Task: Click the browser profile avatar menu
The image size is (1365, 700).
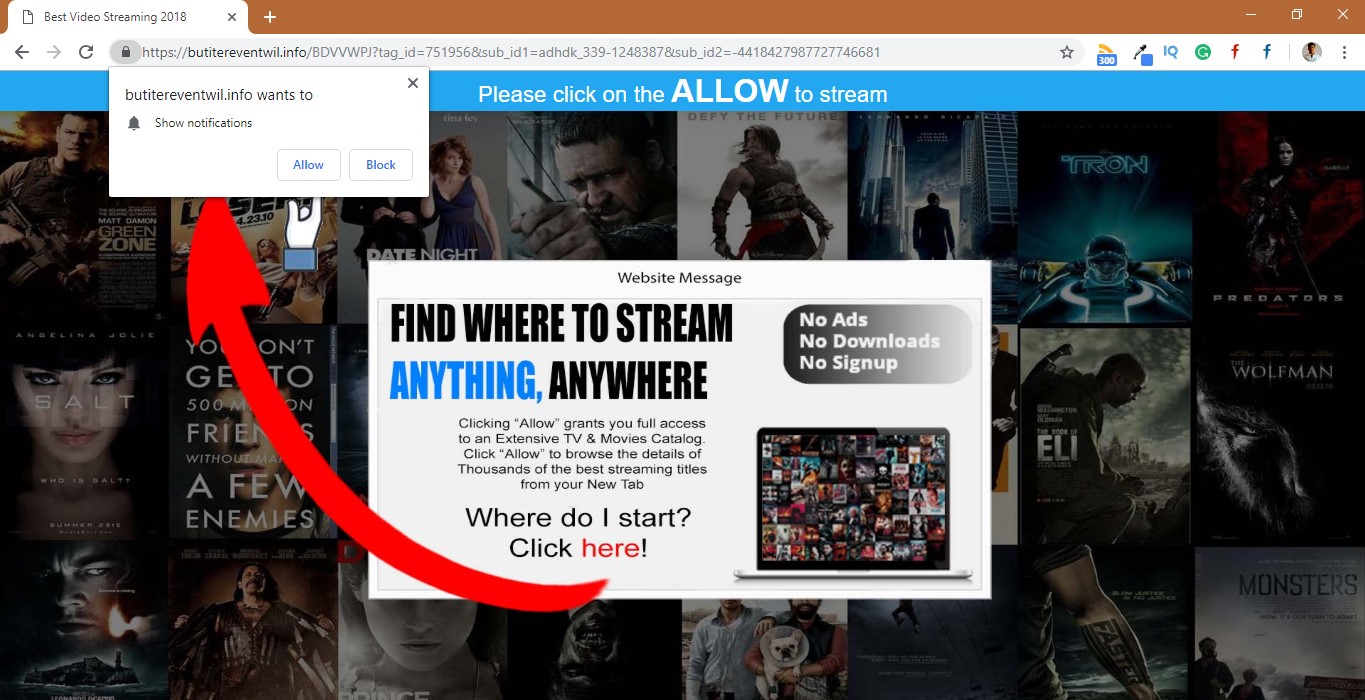Action: pyautogui.click(x=1310, y=51)
